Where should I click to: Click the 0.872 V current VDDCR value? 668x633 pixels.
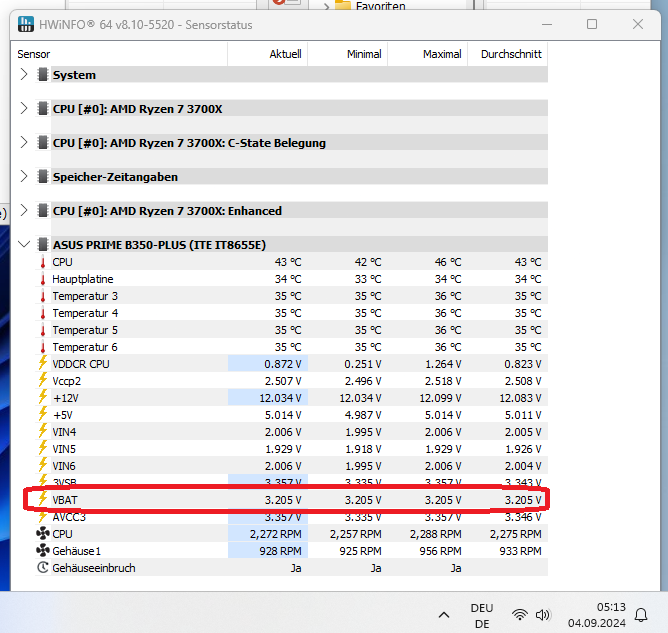click(x=282, y=364)
